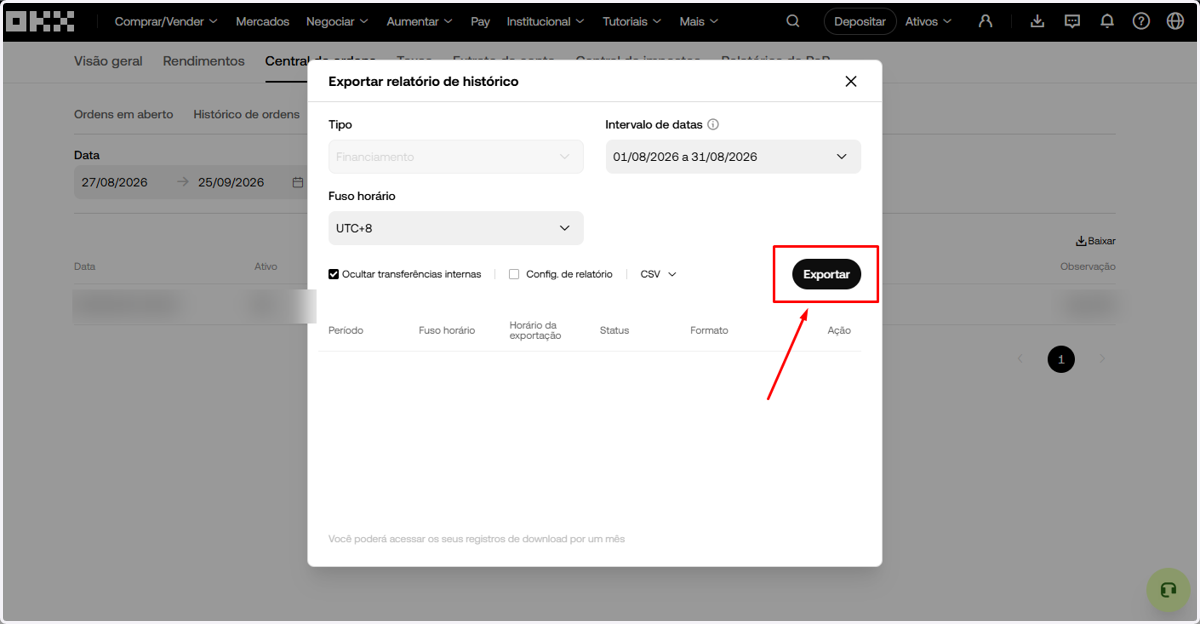Close the Exportar relatório dialog

(x=851, y=82)
